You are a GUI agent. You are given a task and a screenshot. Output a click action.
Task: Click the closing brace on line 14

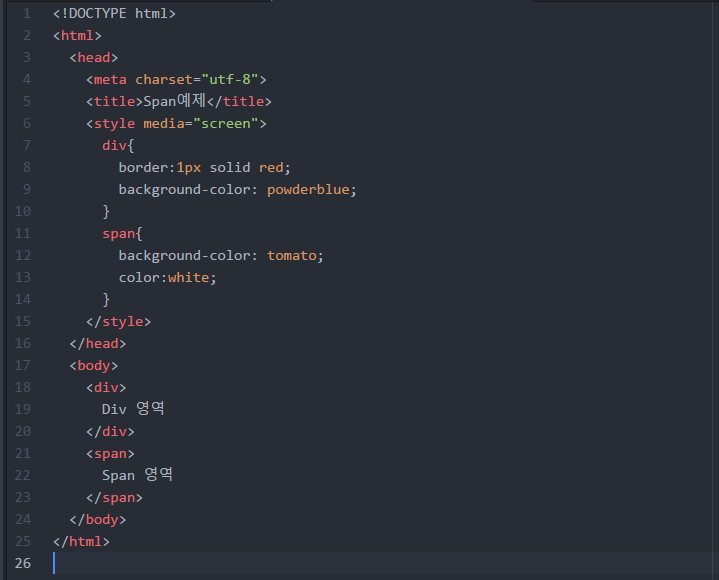(x=106, y=299)
